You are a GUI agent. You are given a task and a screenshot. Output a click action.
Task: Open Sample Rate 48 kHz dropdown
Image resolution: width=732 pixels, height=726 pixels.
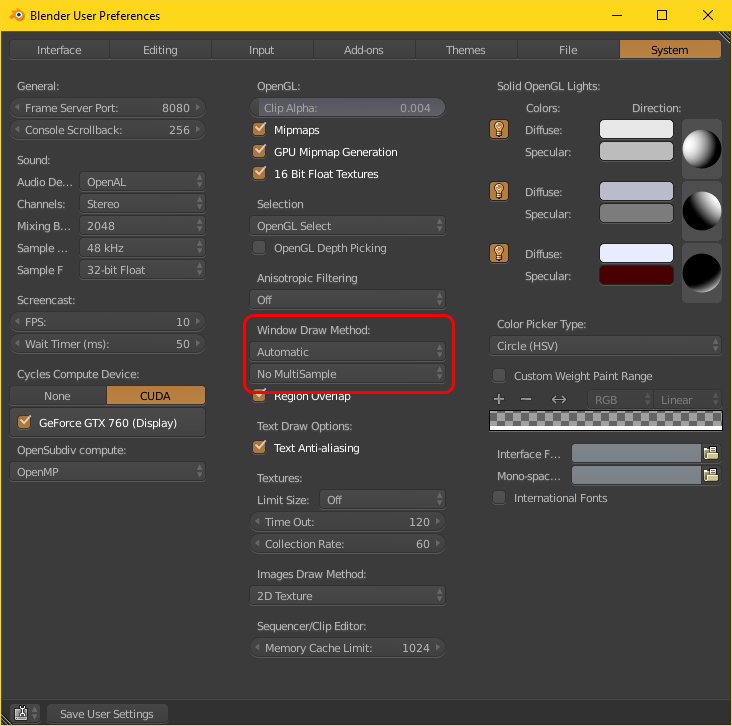[142, 247]
